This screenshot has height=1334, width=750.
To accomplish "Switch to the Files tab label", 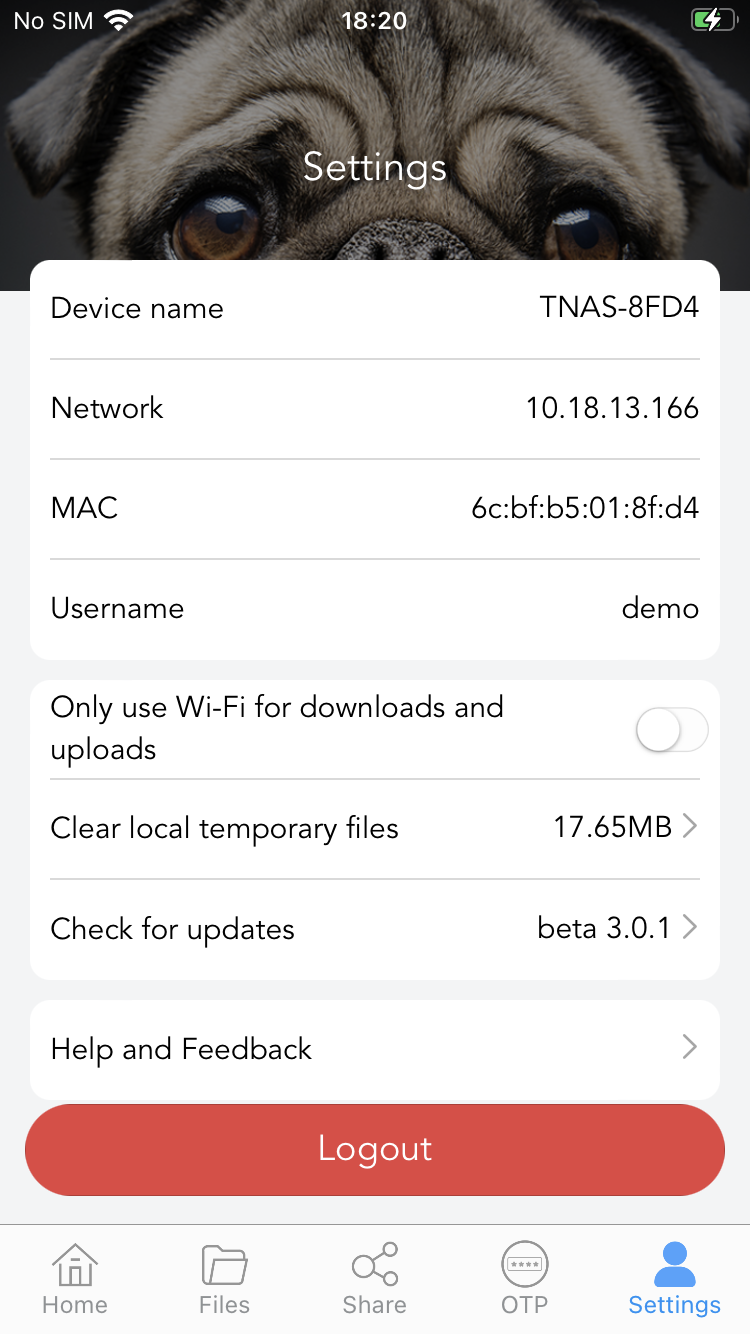I will tap(224, 1305).
